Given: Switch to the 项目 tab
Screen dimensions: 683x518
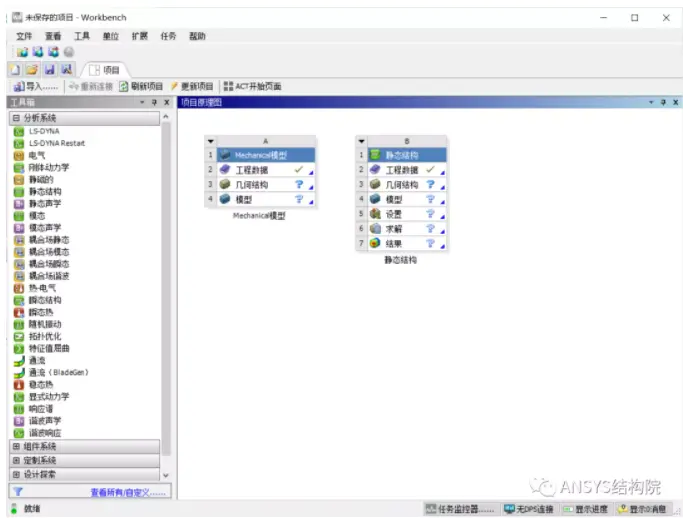Looking at the screenshot, I should pyautogui.click(x=105, y=70).
